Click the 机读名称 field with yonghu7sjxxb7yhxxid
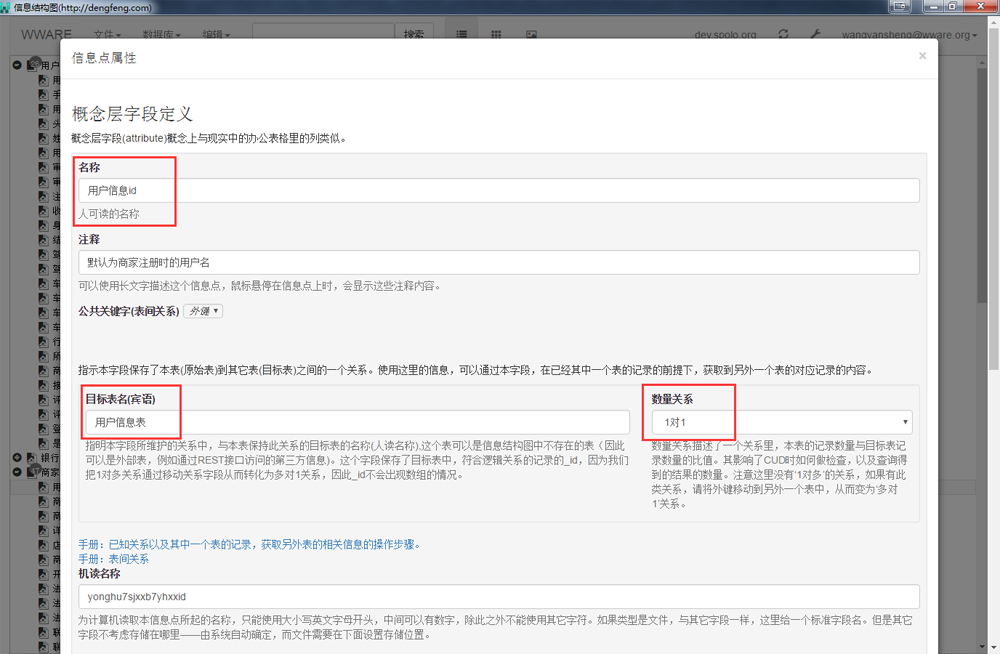The height and width of the screenshot is (654, 1000). pyautogui.click(x=499, y=597)
